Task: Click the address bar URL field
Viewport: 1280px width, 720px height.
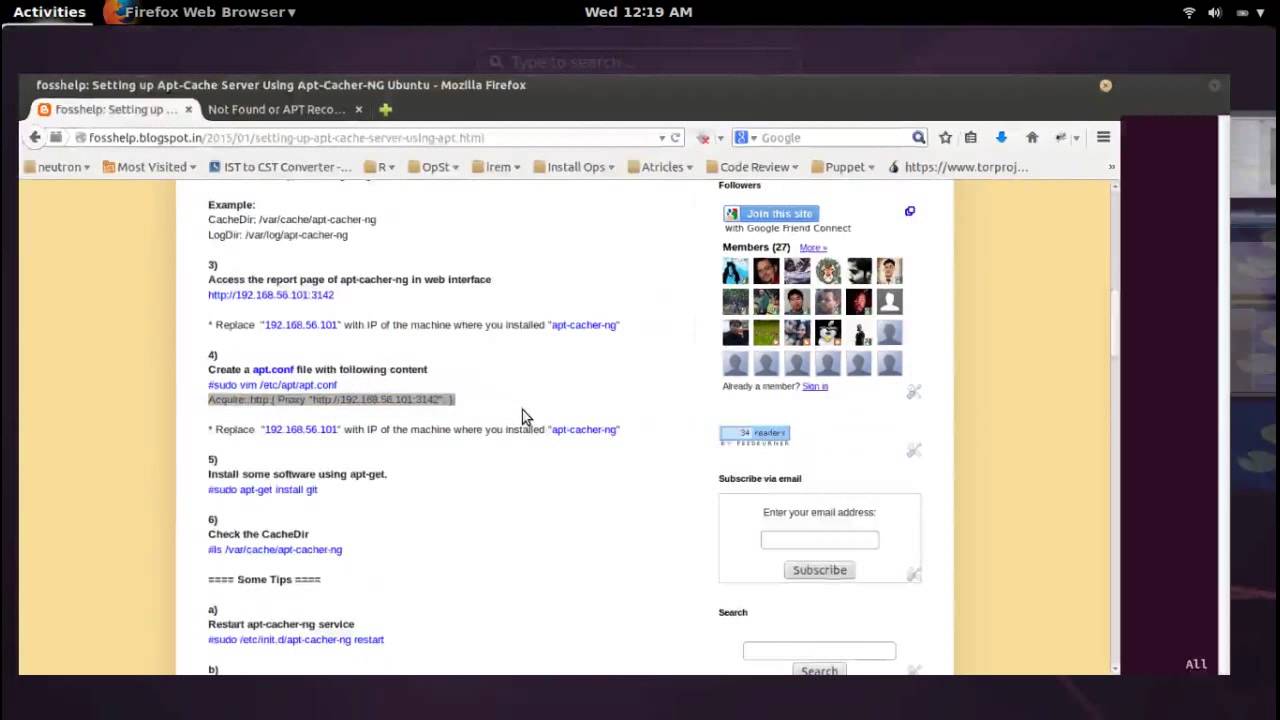Action: pos(370,138)
